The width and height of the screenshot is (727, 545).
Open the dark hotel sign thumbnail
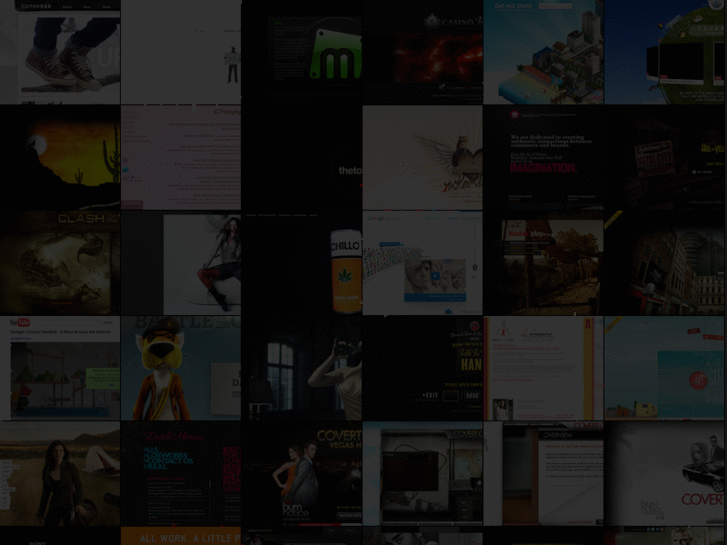click(664, 158)
